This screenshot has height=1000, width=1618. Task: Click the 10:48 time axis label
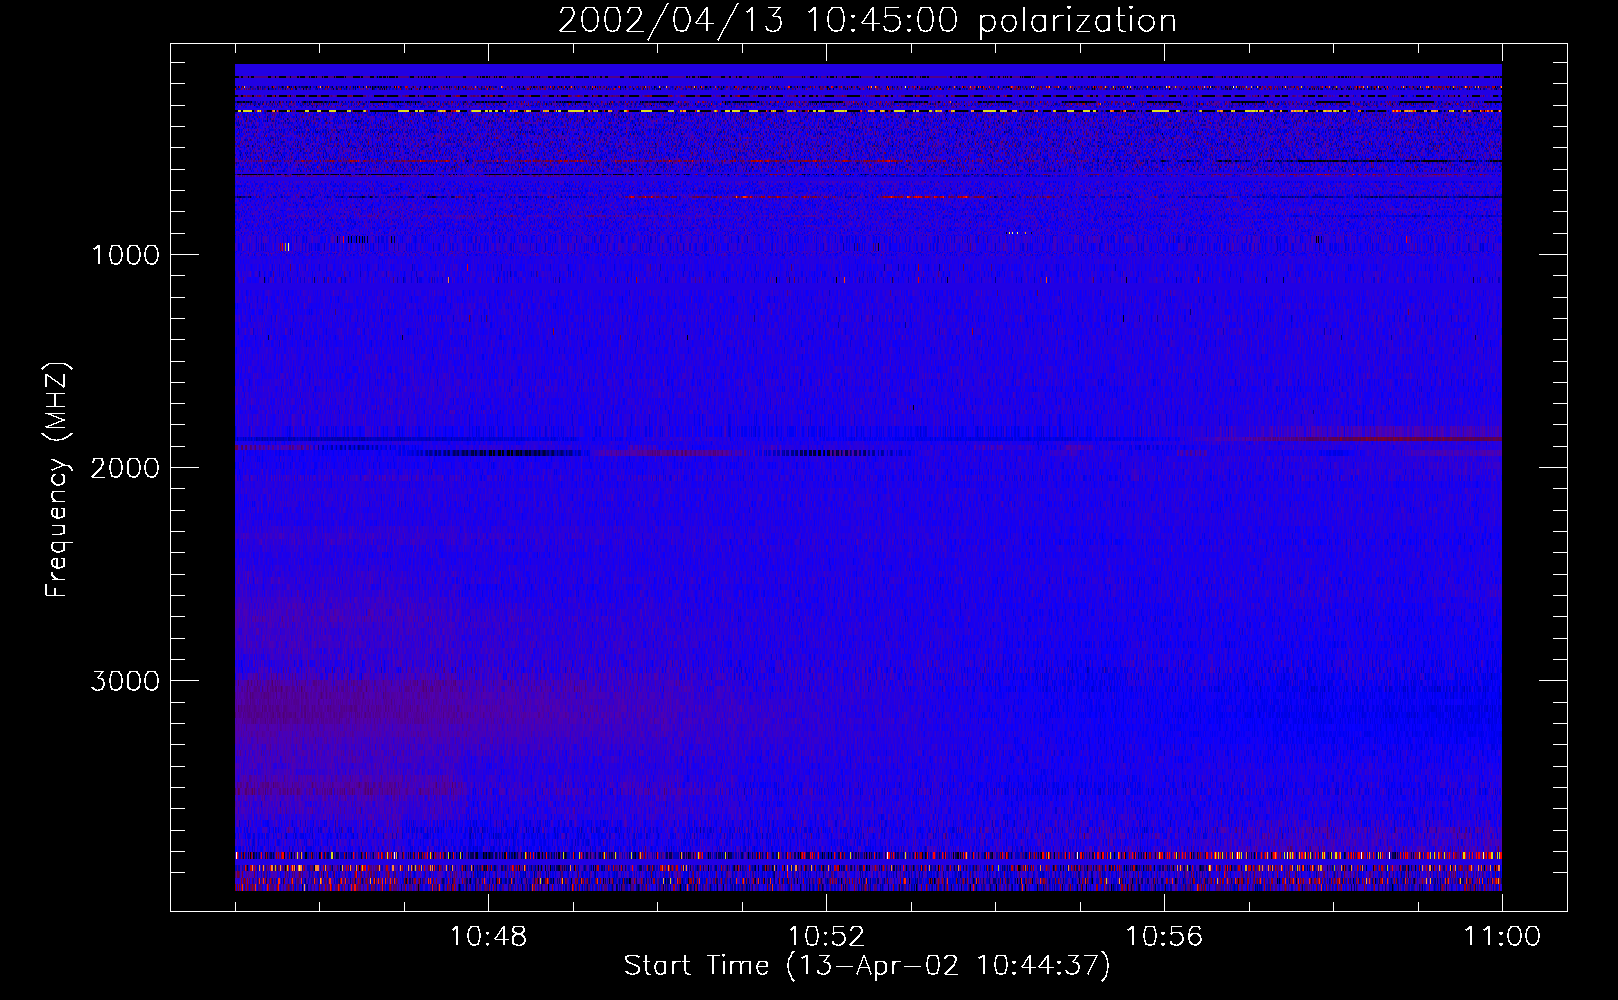(488, 937)
